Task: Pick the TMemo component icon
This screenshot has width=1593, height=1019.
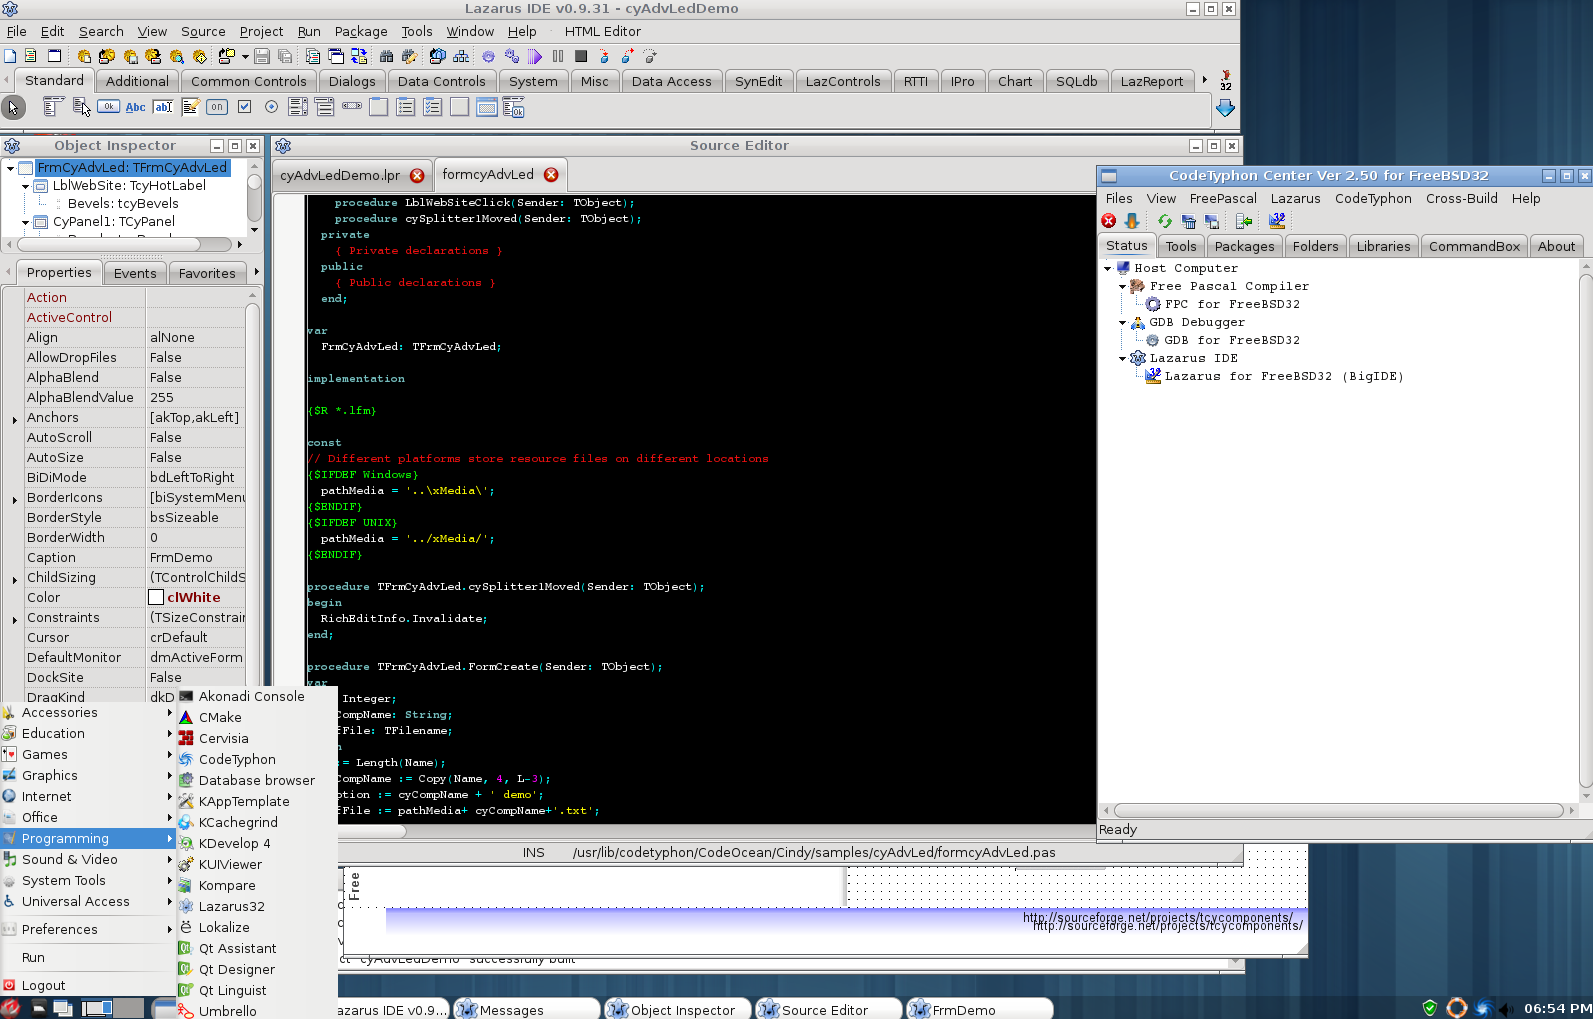Action: point(190,107)
